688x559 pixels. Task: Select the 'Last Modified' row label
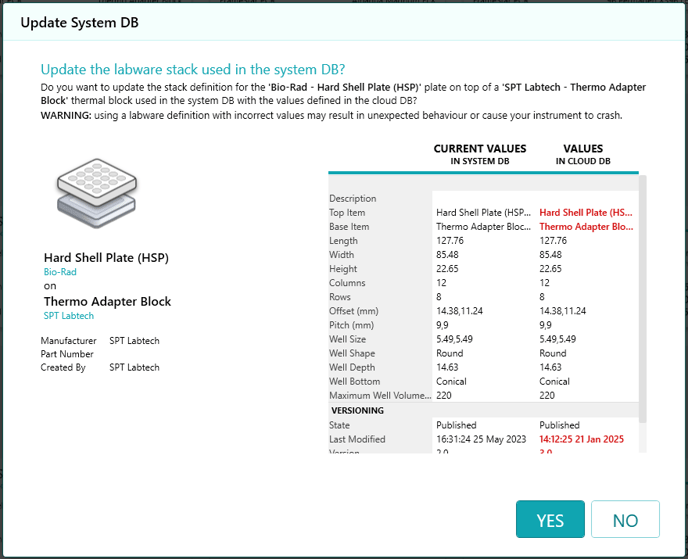point(357,439)
